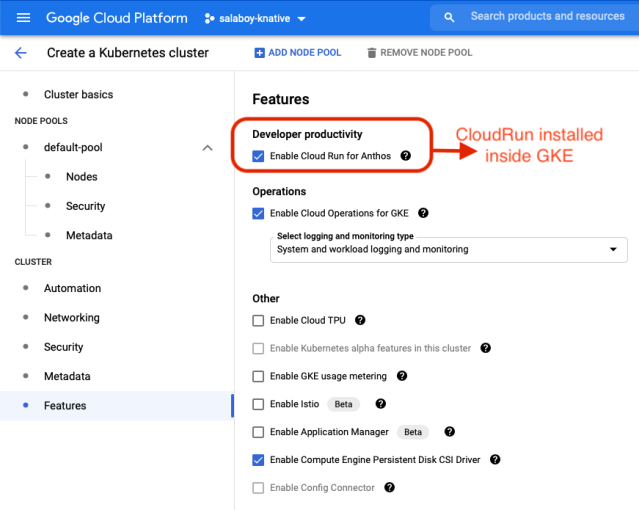Click ADD NODE POOL button
The height and width of the screenshot is (510, 639).
click(298, 53)
